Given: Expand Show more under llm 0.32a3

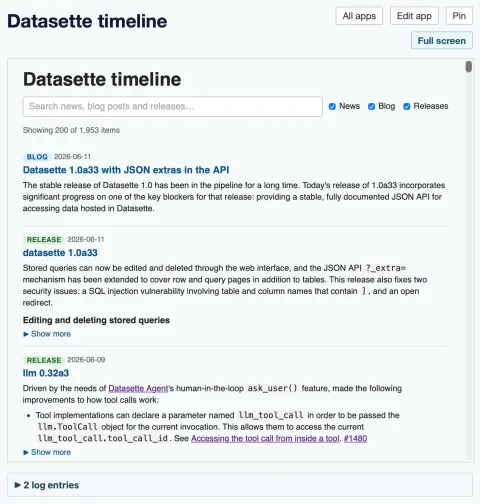Looking at the screenshot, I should [47, 452].
